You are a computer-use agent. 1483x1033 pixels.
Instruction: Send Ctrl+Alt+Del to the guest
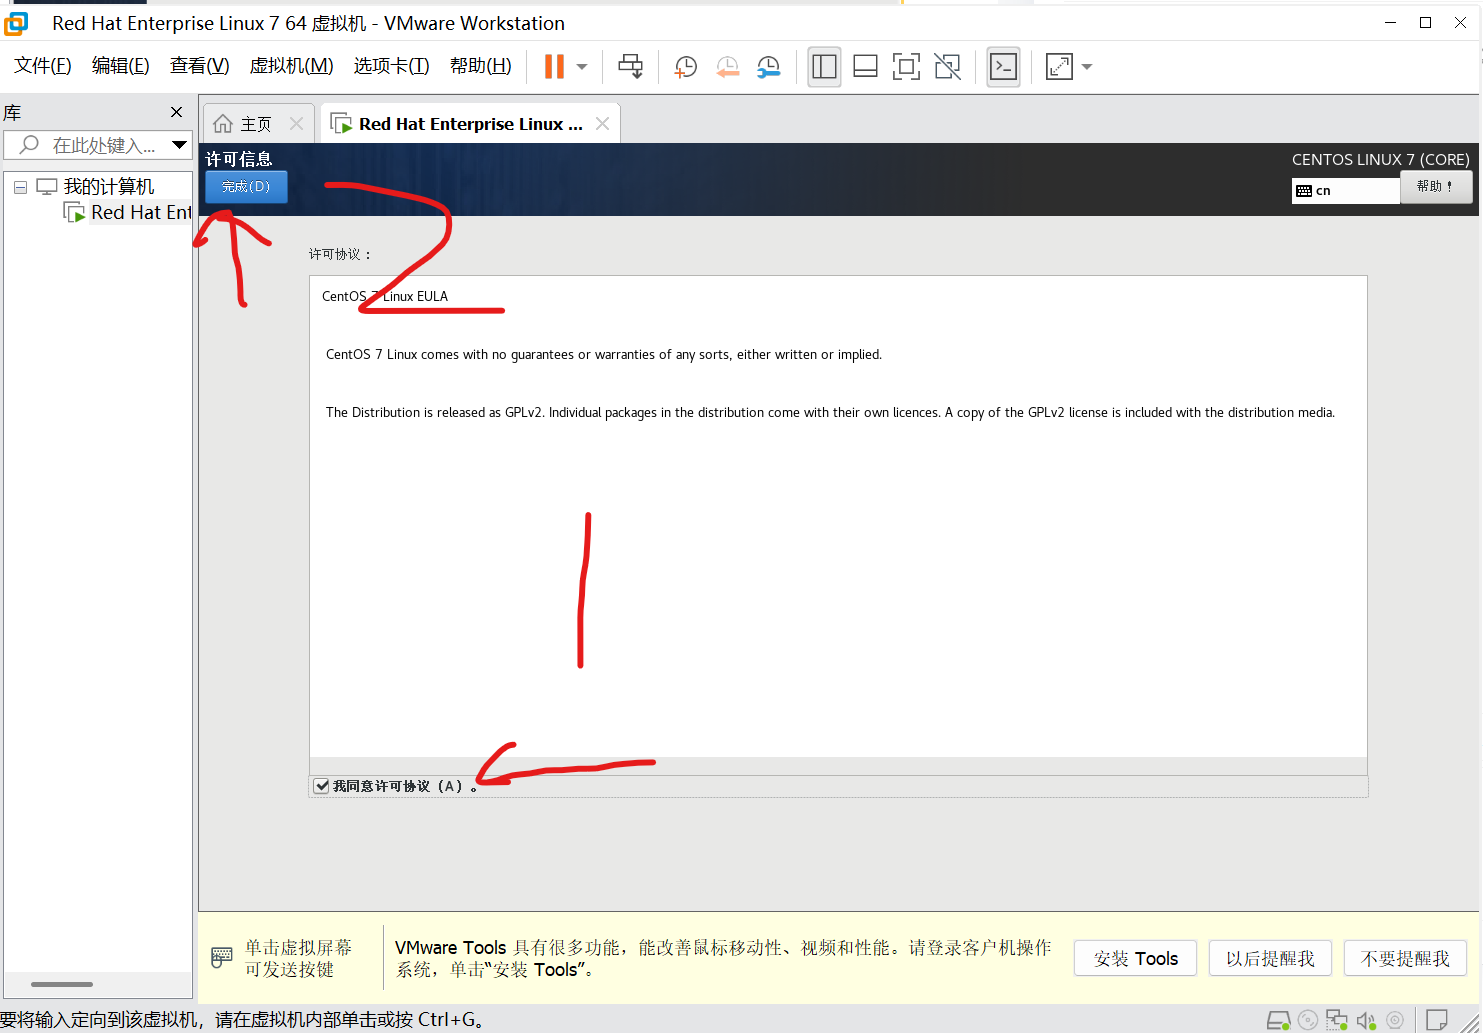point(630,66)
